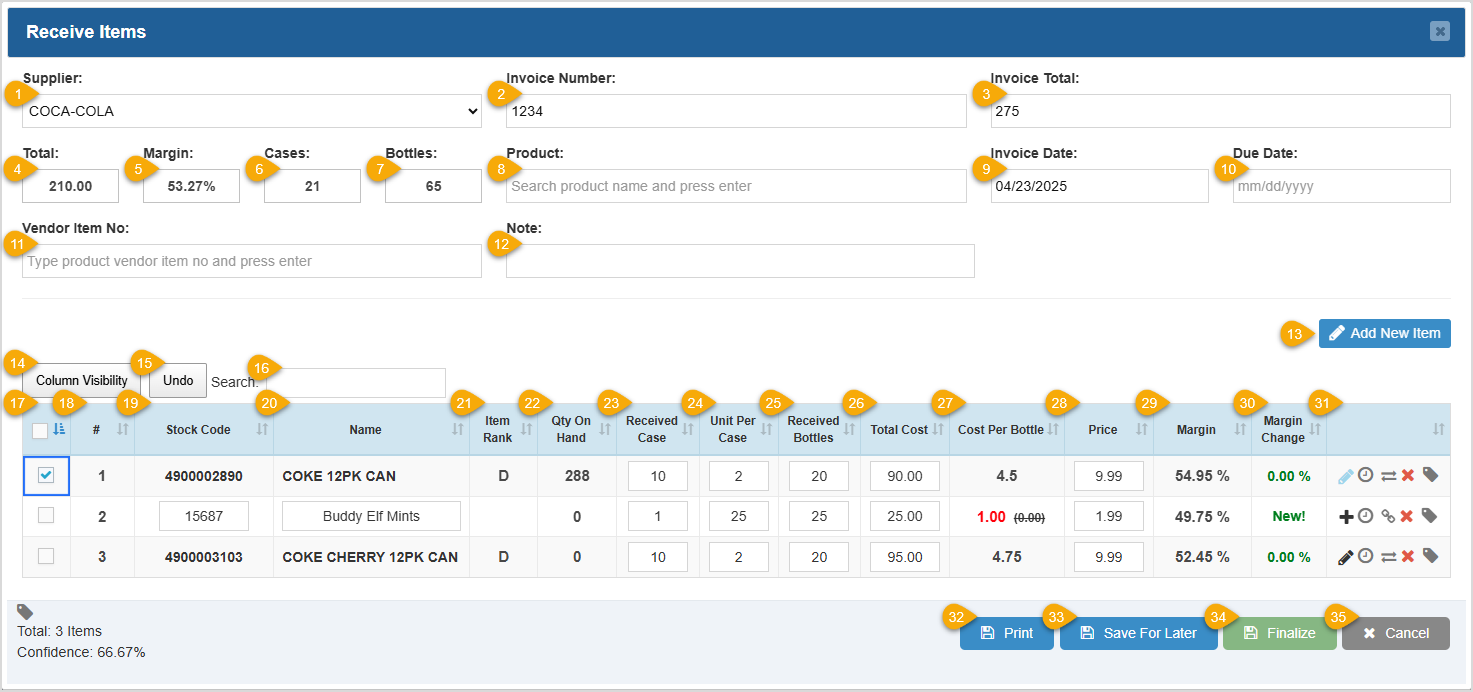Click the link icon on the Buddy Elf Mints row

tap(1387, 515)
